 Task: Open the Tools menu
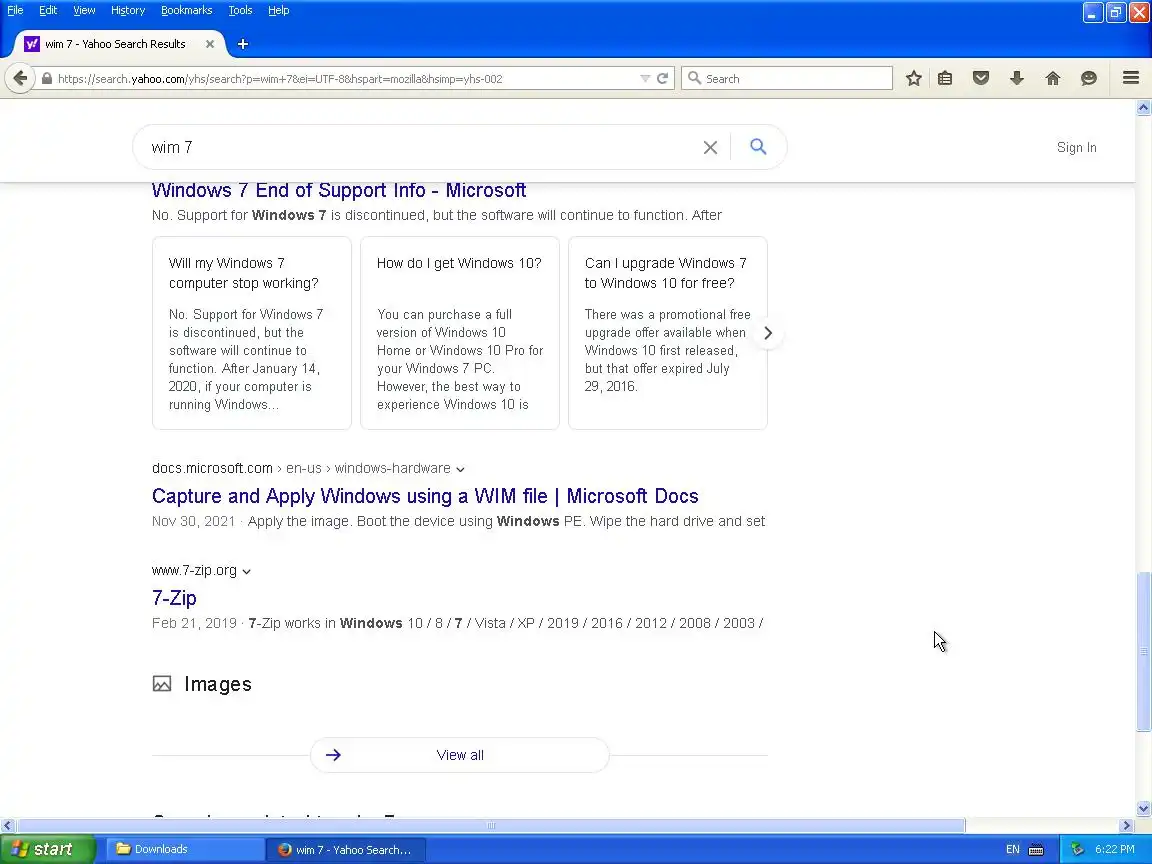coord(240,10)
